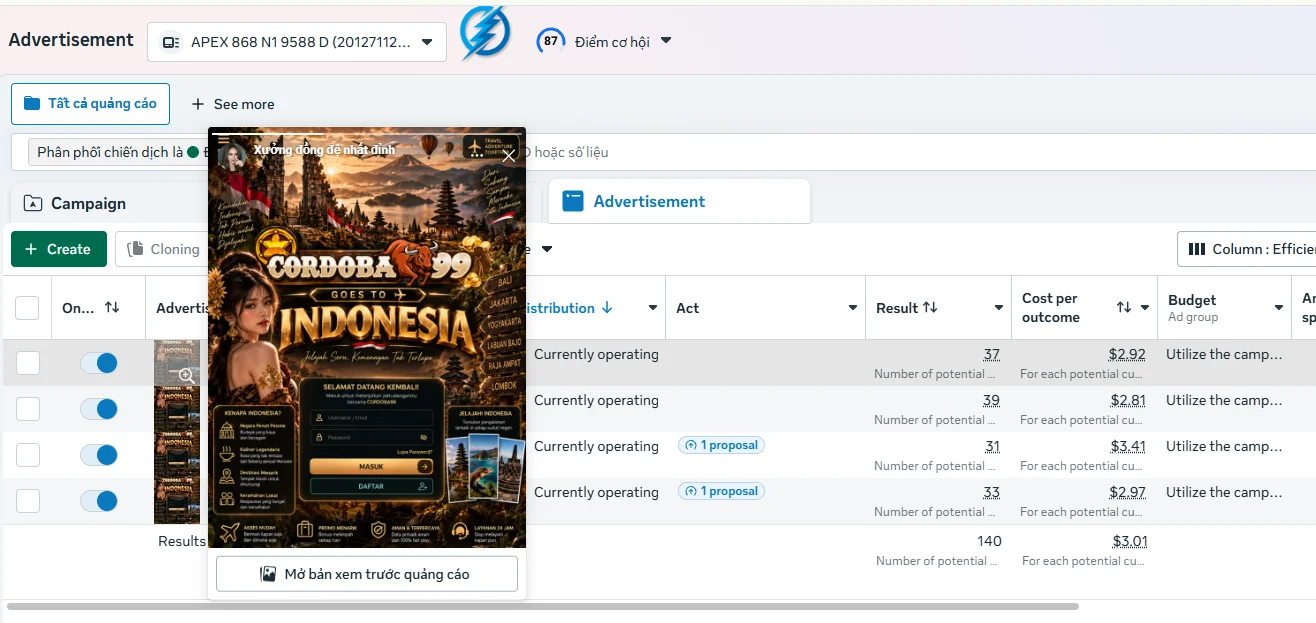
Task: Open the Result column options dropdown
Action: point(999,308)
